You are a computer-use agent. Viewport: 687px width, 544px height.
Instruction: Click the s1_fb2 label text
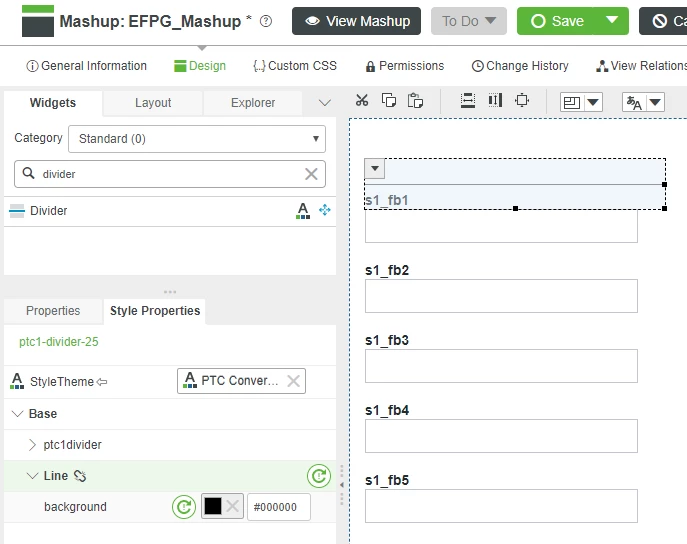(x=387, y=270)
